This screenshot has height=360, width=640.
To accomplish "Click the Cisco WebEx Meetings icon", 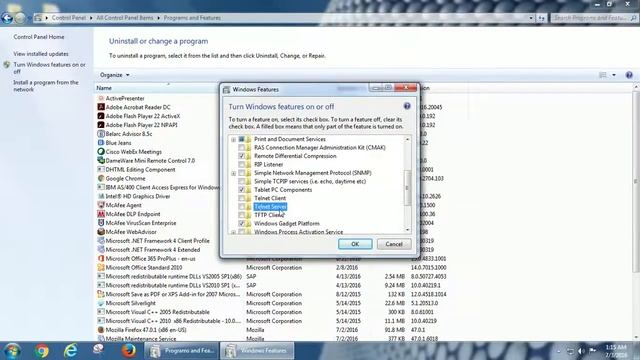I will click(101, 151).
